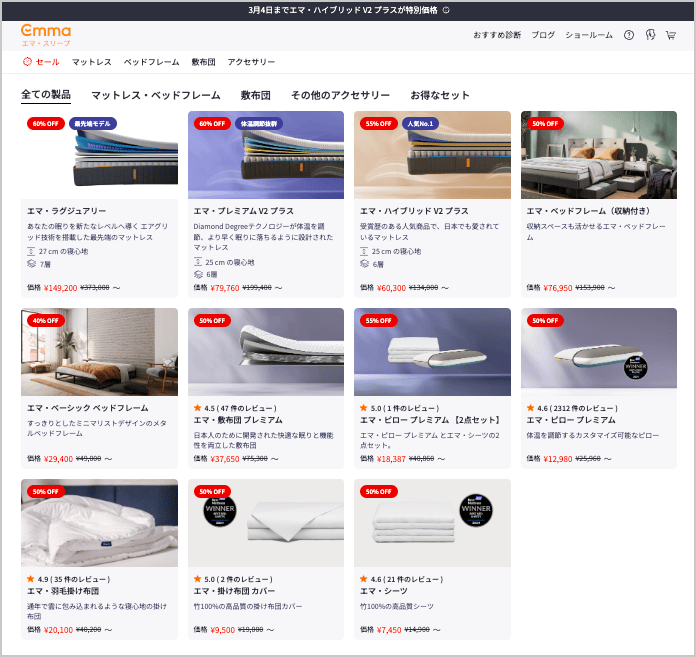Screen dimensions: 696x657
Task: Open the マットレス menu
Action: pos(92,62)
